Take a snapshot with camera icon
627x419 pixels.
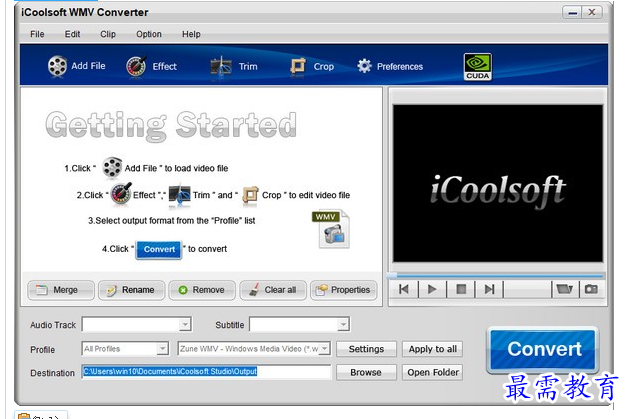[x=591, y=289]
